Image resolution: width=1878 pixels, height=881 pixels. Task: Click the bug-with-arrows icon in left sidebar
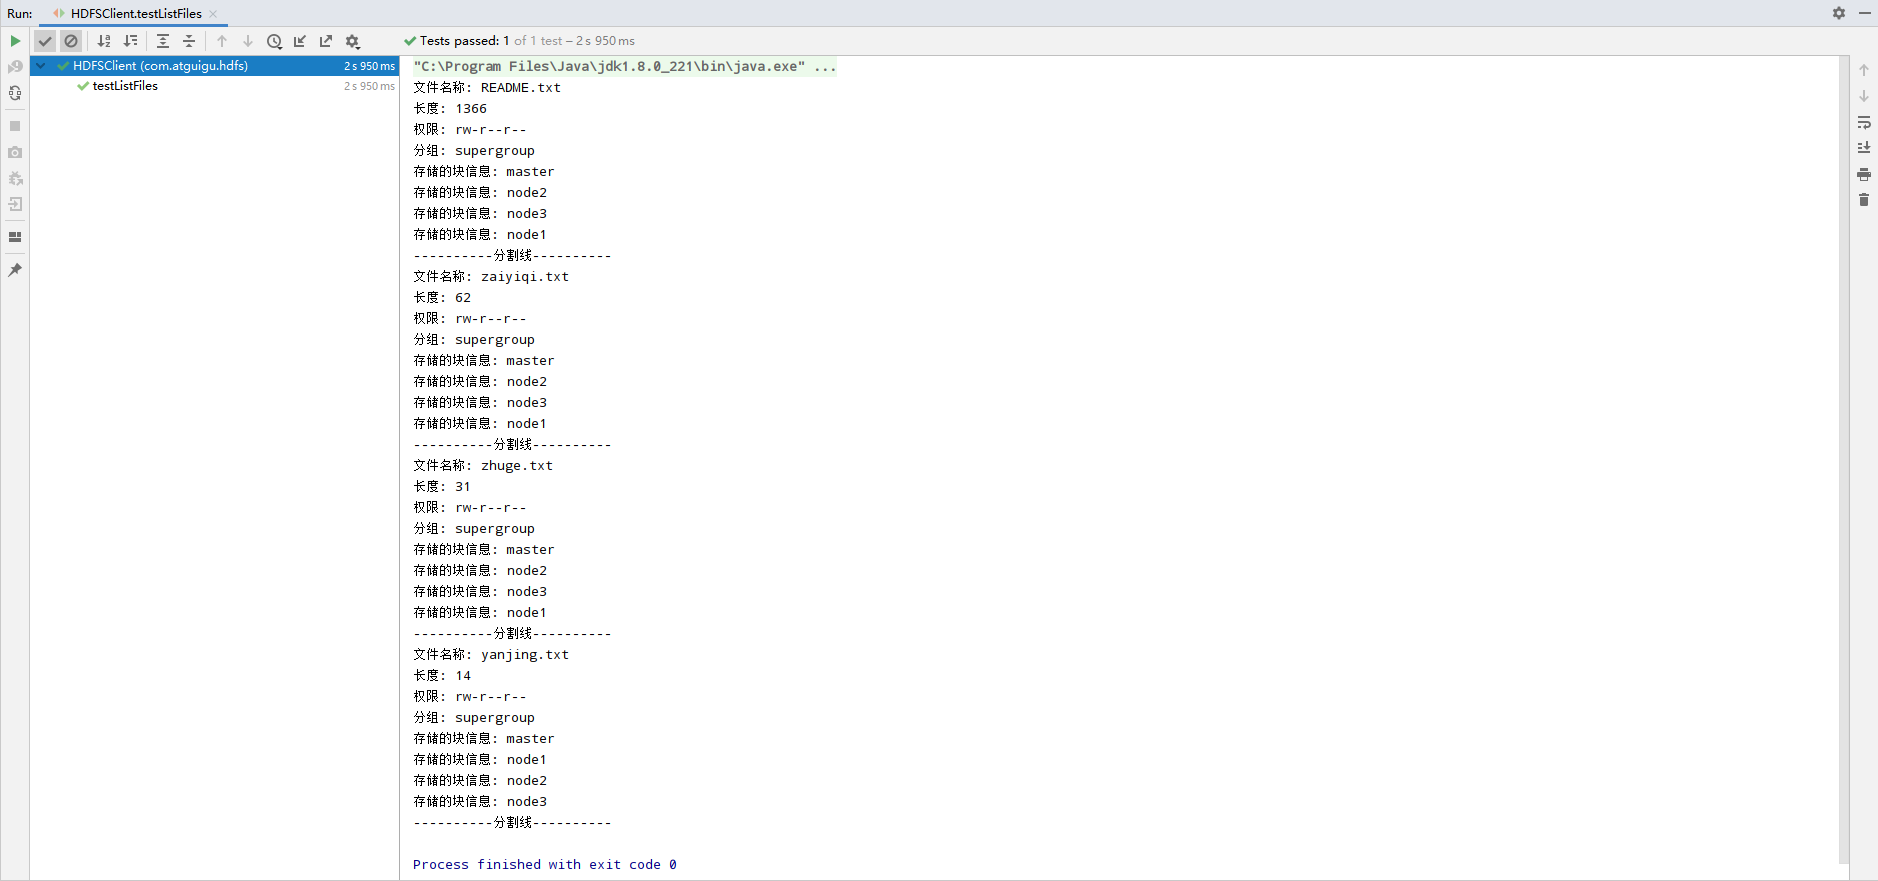(x=15, y=178)
